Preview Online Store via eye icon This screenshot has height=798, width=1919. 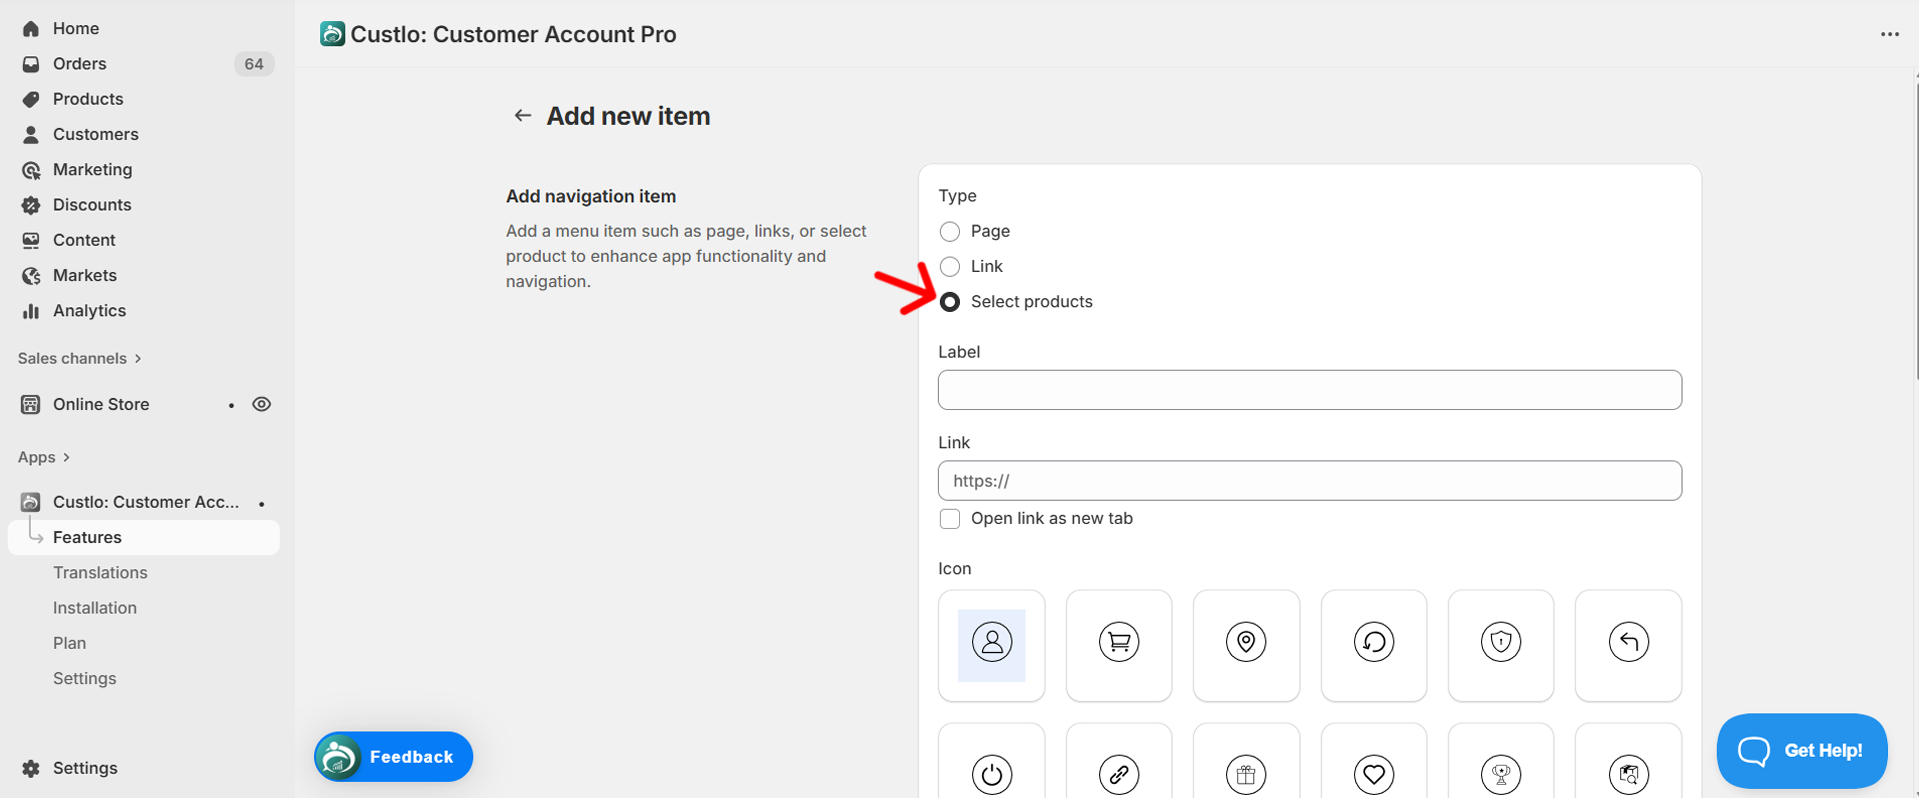(262, 404)
